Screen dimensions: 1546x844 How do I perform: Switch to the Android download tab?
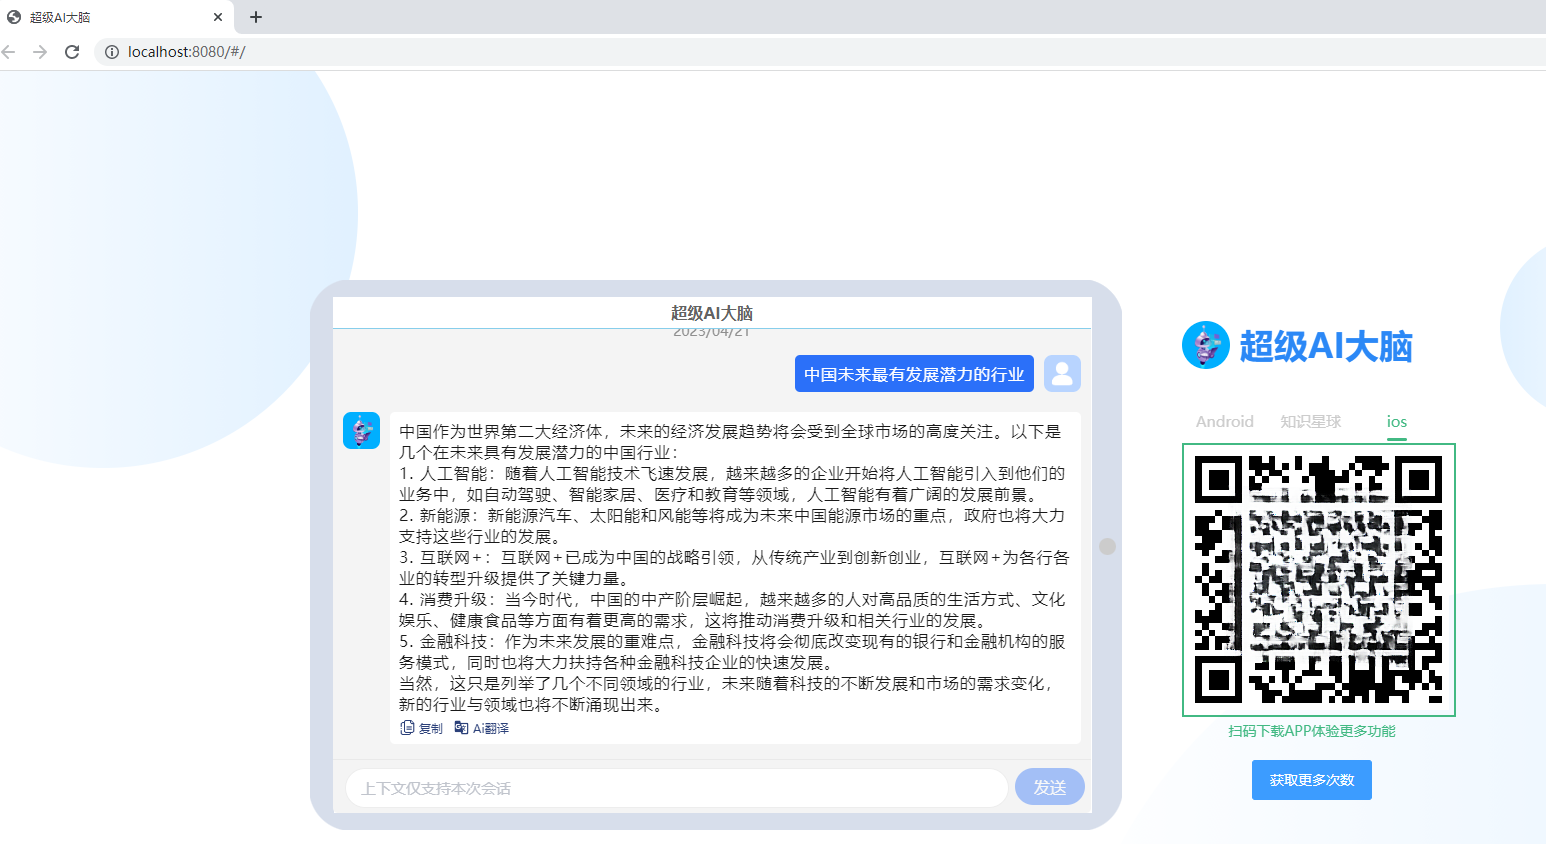tap(1224, 421)
